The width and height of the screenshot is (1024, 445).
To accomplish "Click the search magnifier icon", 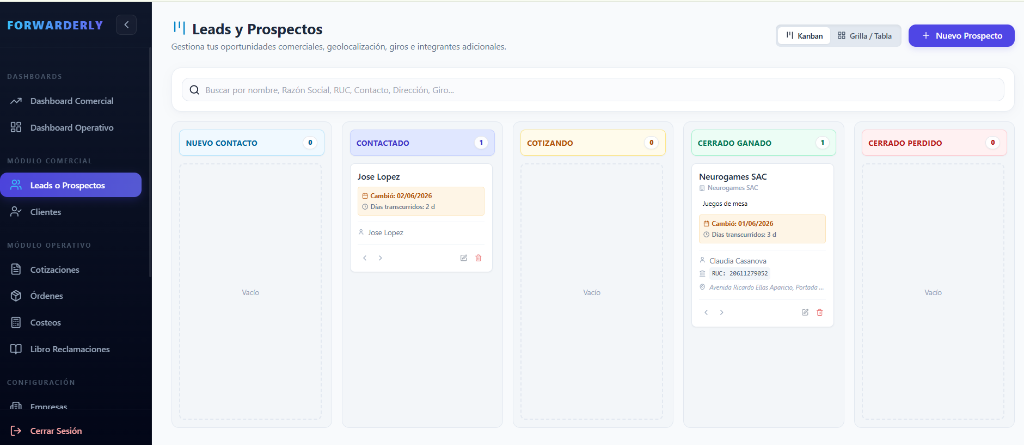I will 194,90.
